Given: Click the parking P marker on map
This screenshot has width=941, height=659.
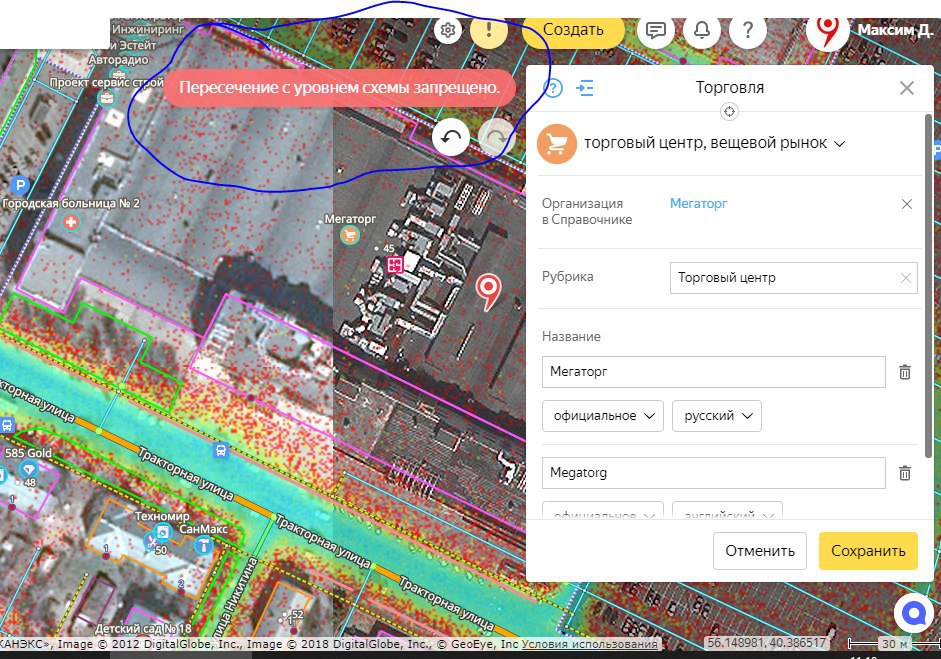Looking at the screenshot, I should click(20, 185).
